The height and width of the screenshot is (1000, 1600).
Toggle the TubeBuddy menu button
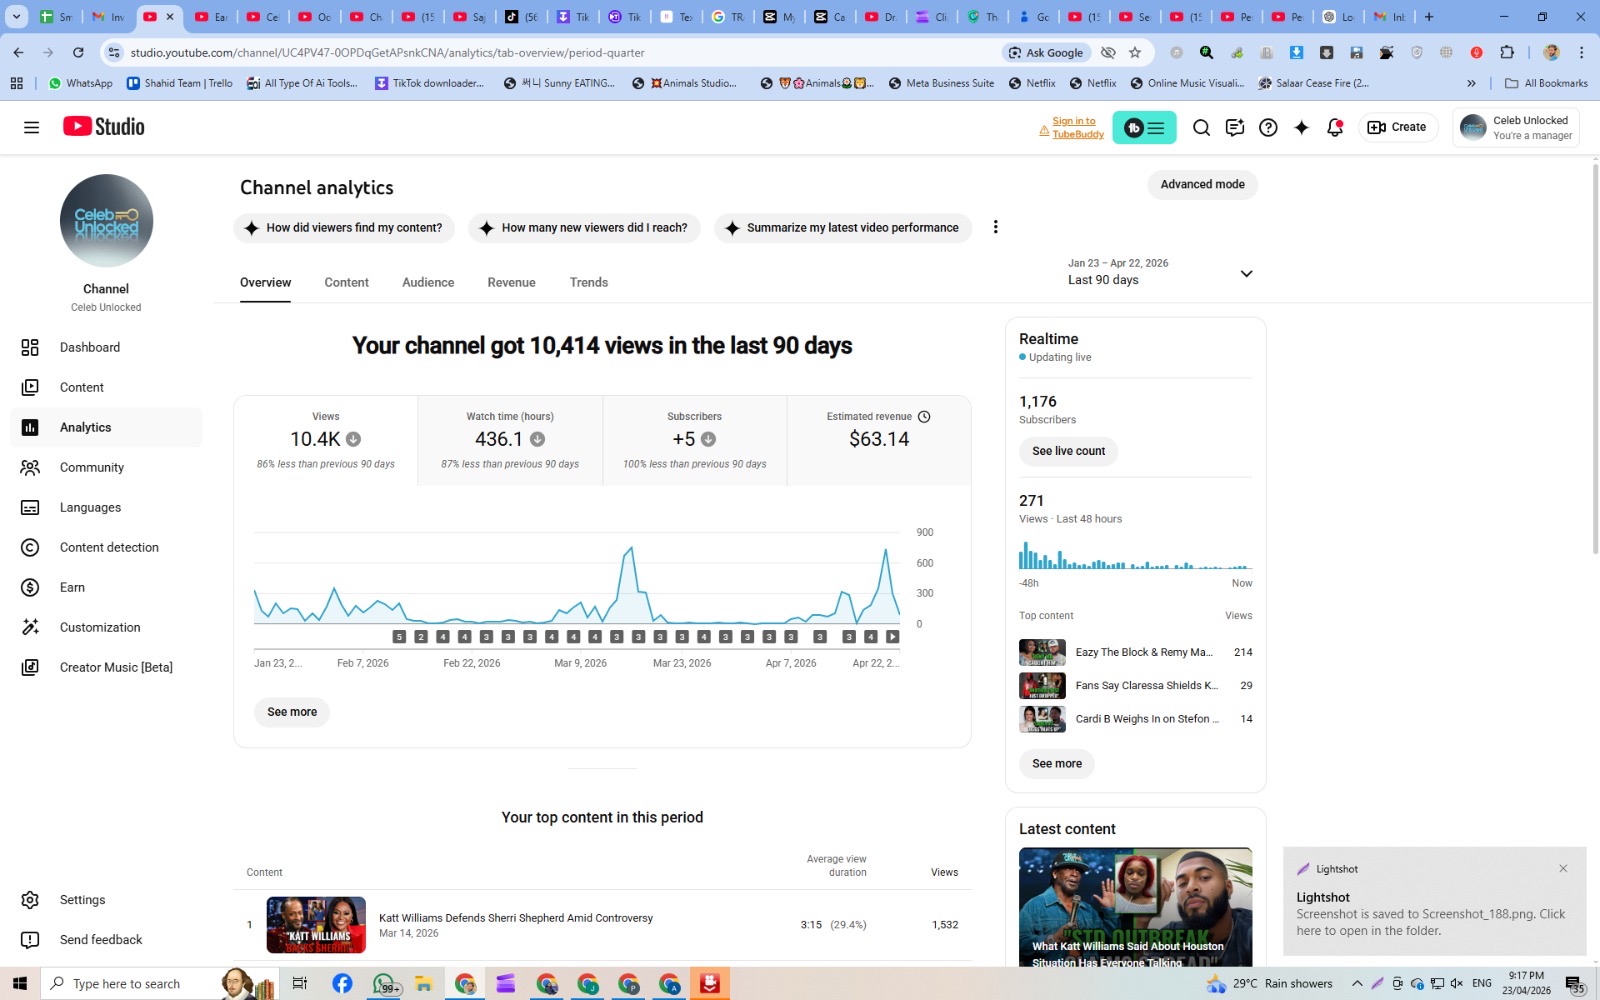[1144, 127]
